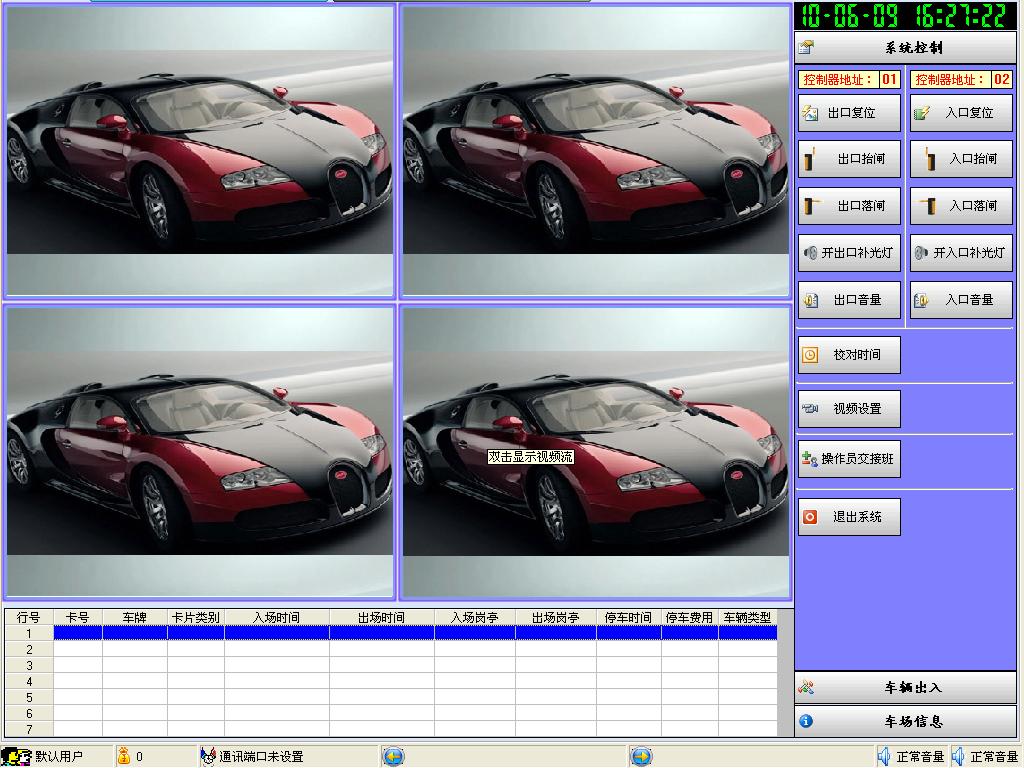Viewport: 1024px width, 768px height.
Task: Click the 停车费用 column header
Action: (x=690, y=617)
